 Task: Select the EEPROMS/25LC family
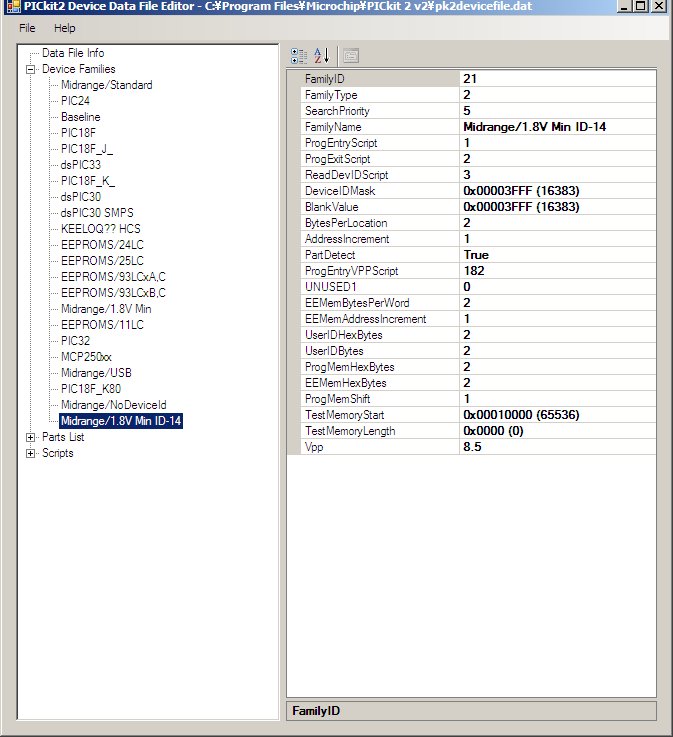pos(102,261)
